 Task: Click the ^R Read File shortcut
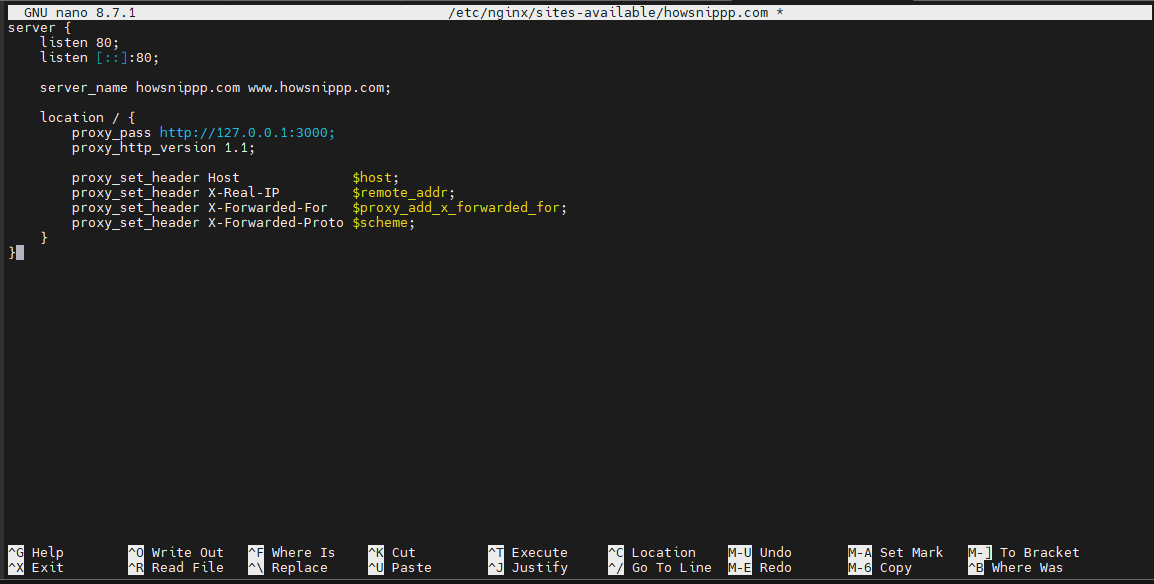tap(176, 568)
